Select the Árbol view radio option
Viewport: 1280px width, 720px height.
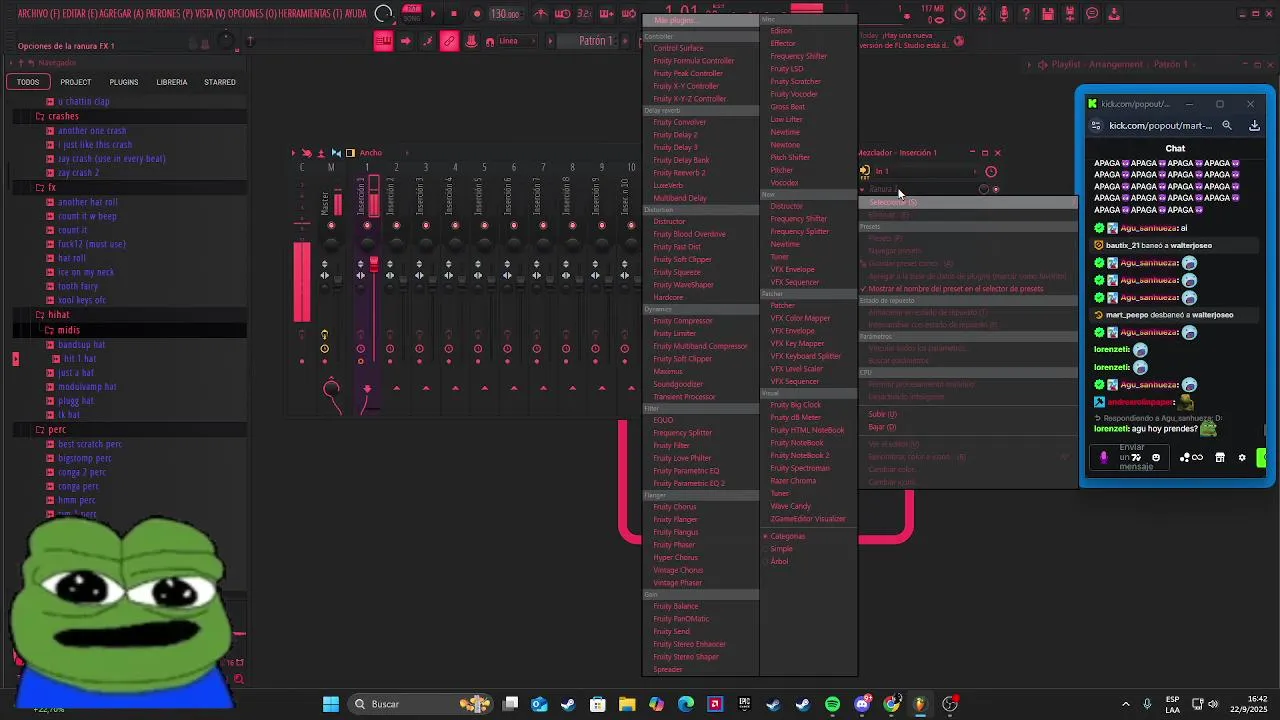(x=778, y=561)
